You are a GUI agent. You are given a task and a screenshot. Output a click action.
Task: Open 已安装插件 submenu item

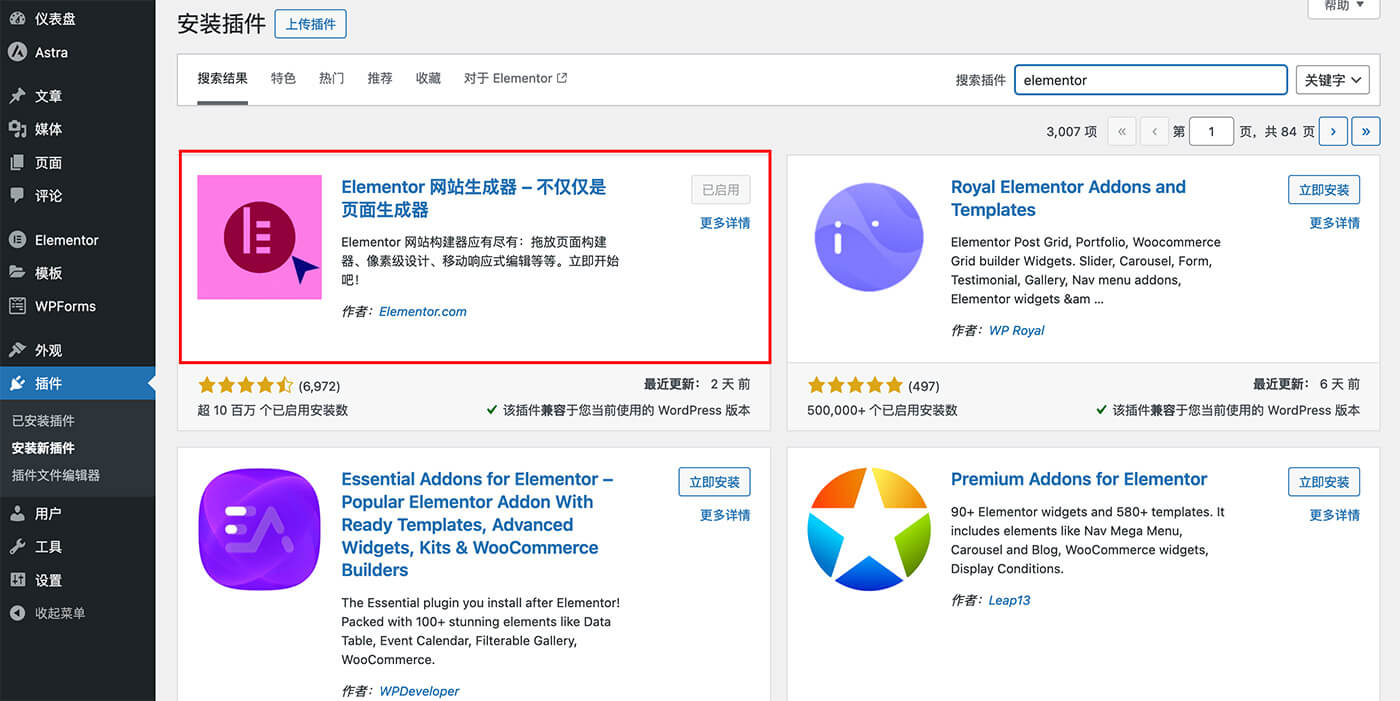pos(43,421)
